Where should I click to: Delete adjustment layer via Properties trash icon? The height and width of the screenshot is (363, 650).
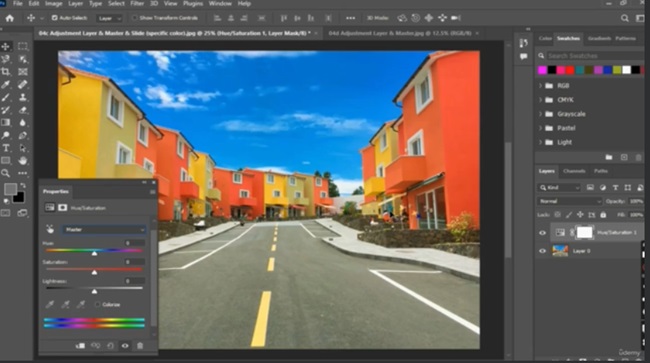point(140,346)
